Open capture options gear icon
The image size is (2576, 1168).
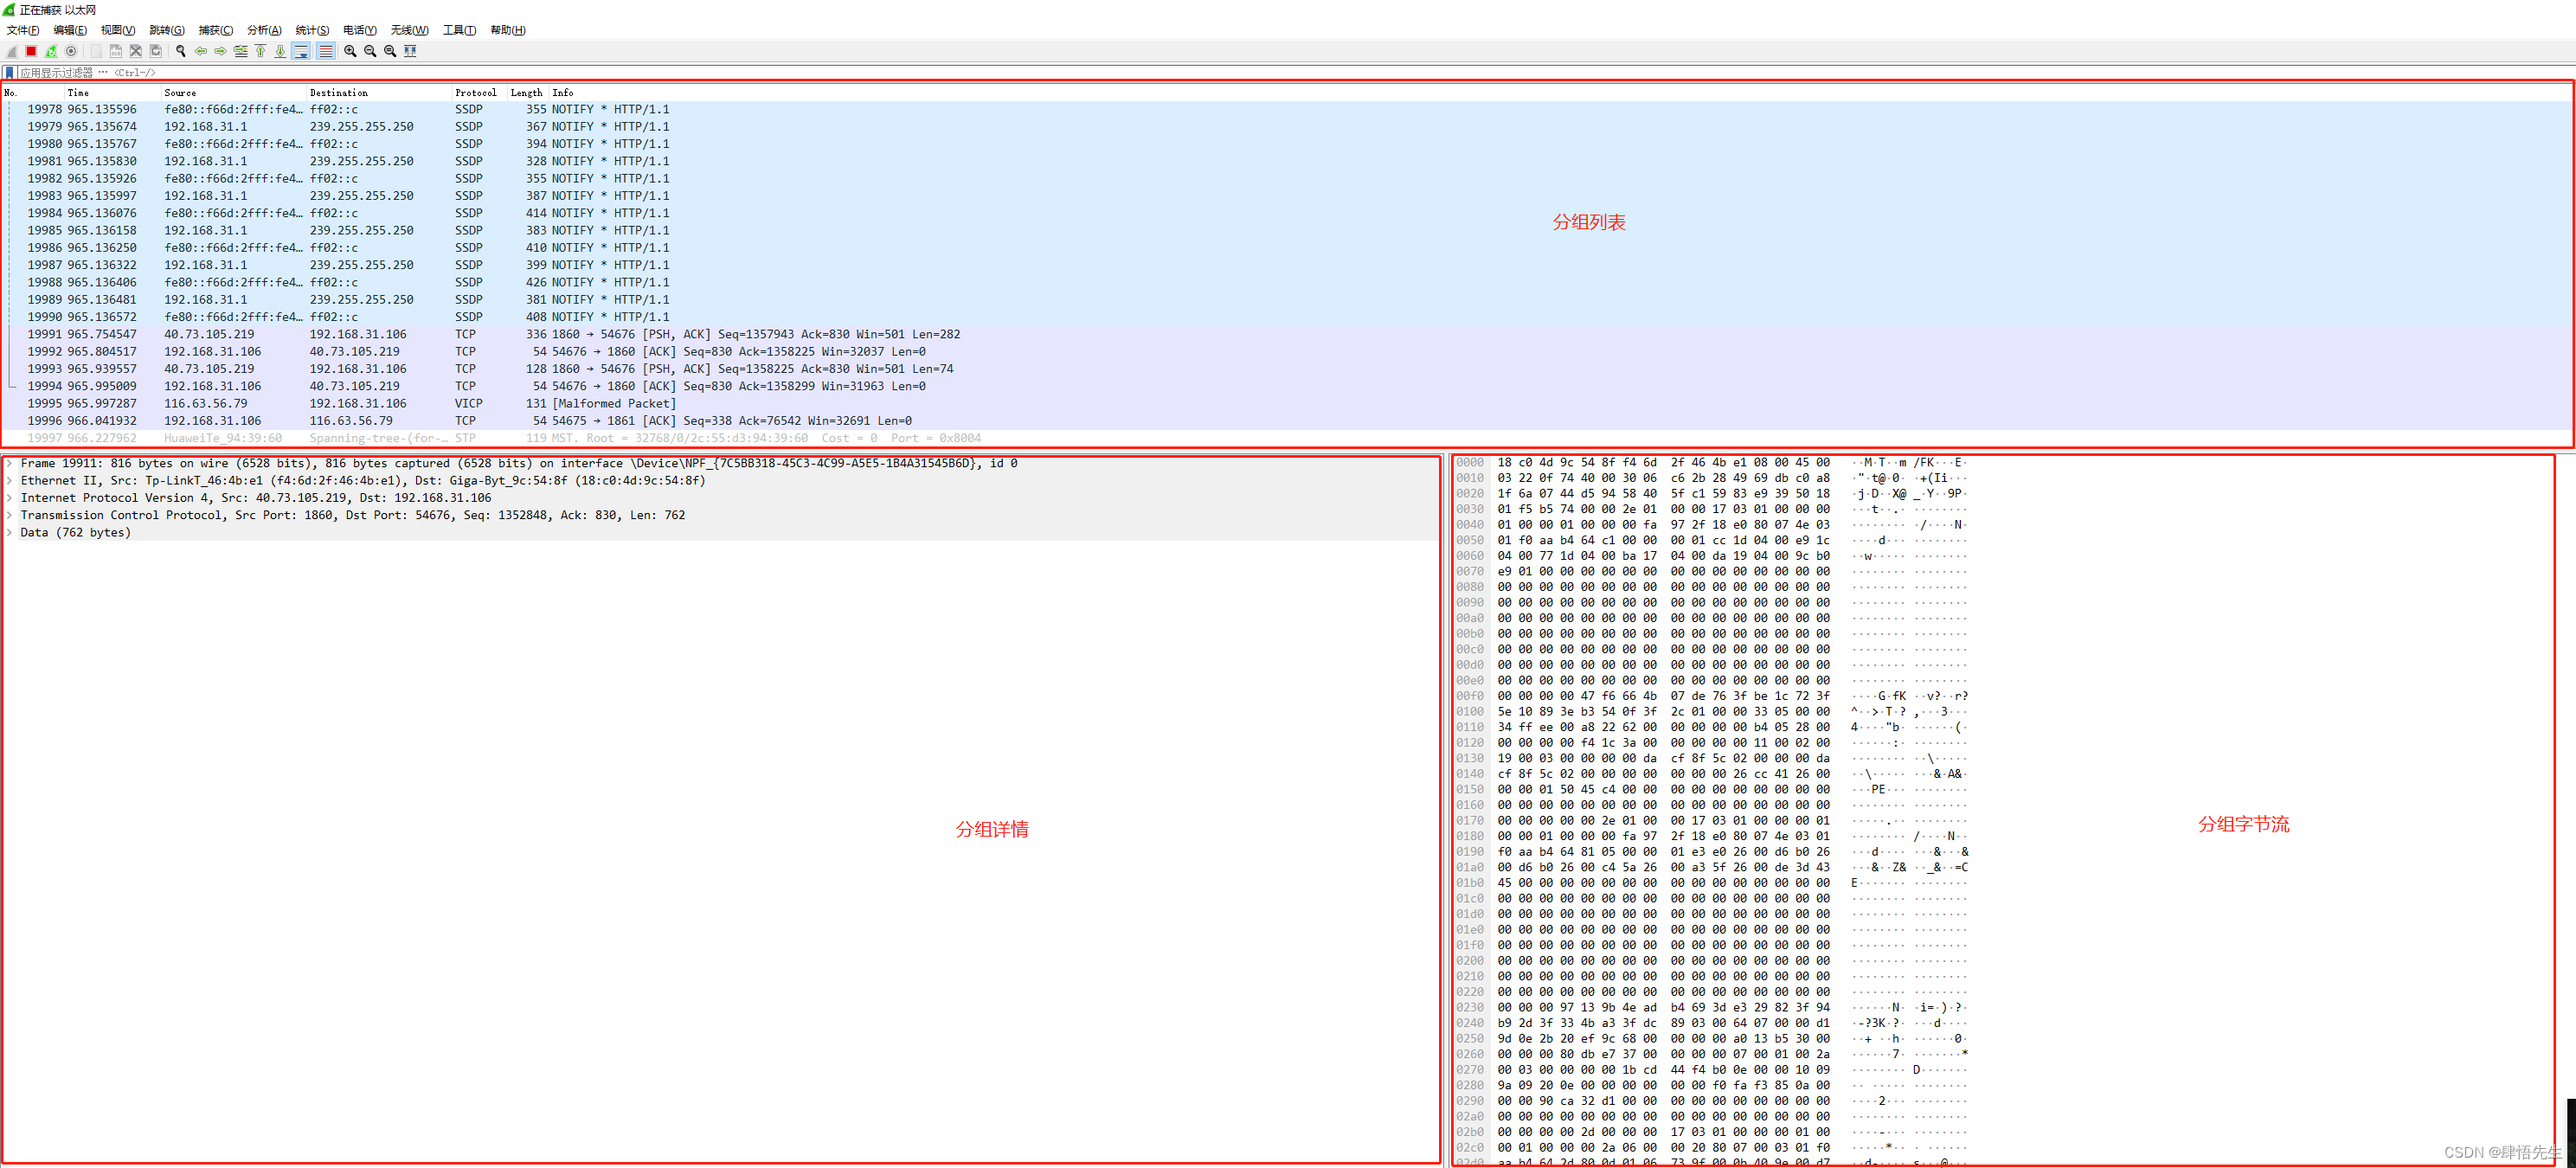(x=71, y=51)
